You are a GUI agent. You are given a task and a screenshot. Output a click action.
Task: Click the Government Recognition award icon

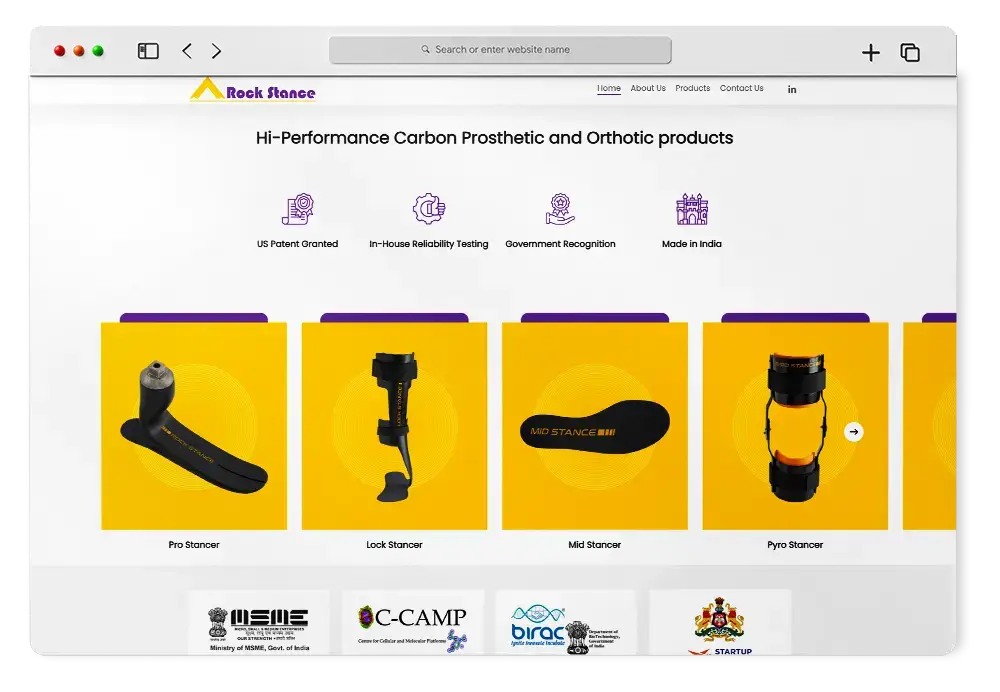tap(560, 209)
